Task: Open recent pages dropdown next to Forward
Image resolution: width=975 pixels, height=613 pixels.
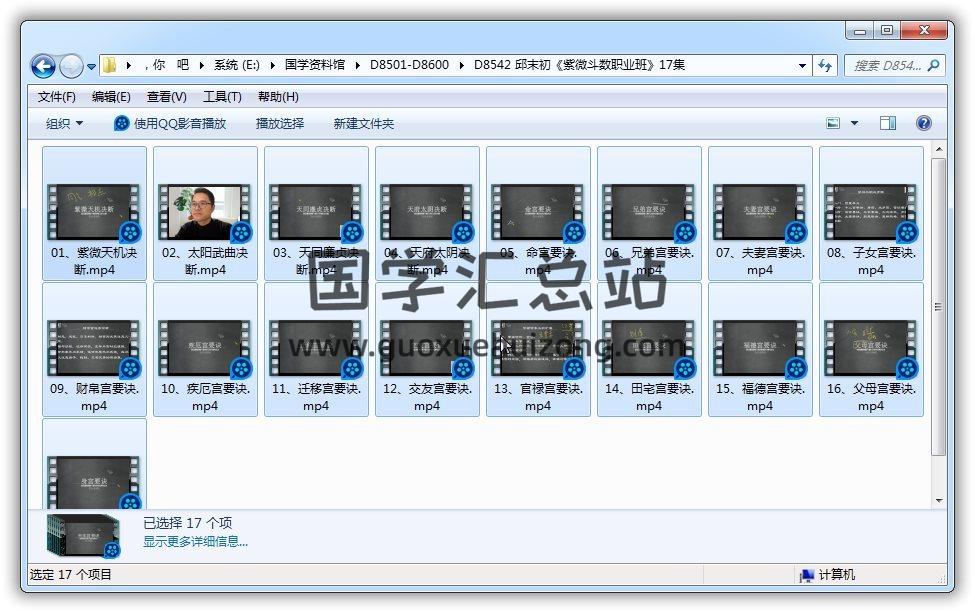Action: [x=92, y=67]
